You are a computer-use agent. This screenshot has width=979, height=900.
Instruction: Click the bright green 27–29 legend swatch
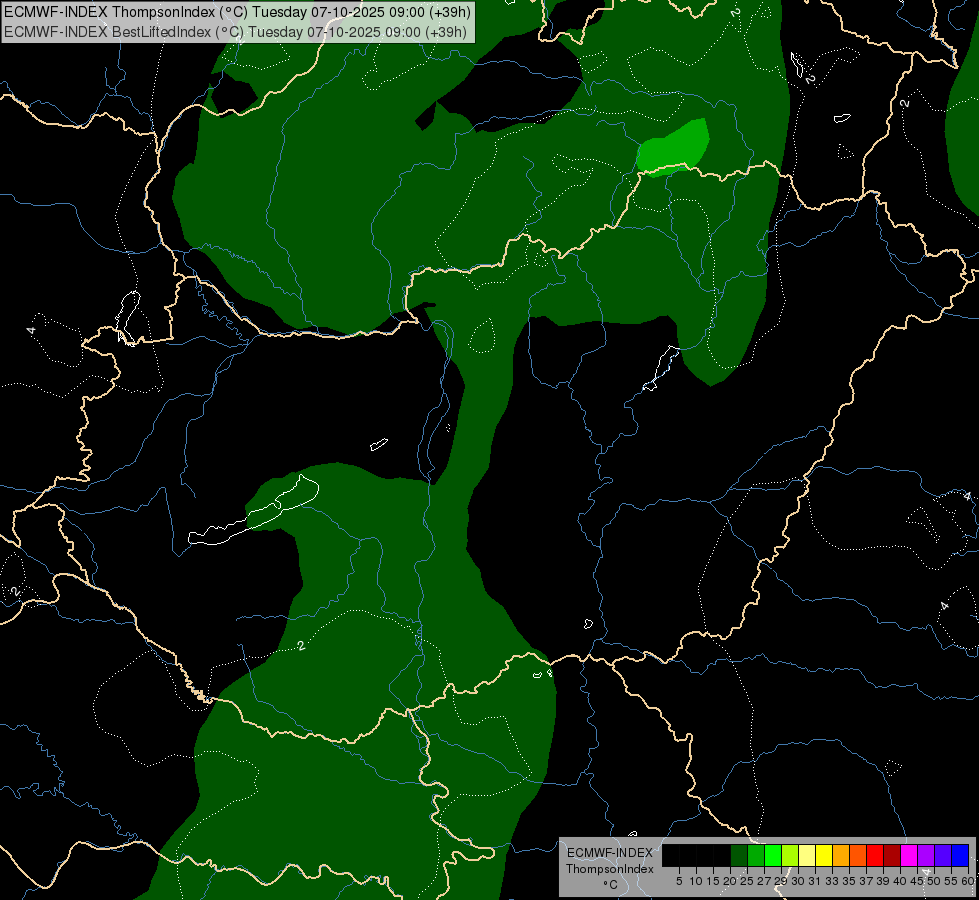point(773,855)
